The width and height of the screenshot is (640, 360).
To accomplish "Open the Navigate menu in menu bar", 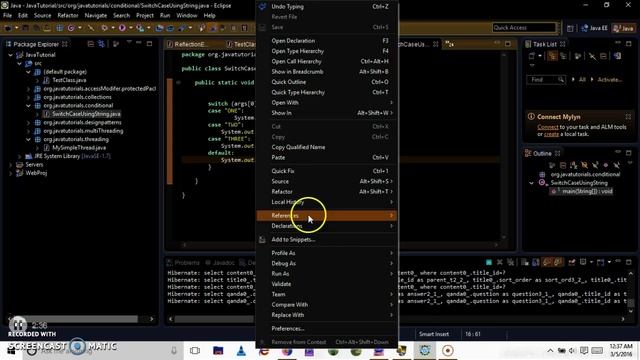I will pyautogui.click(x=96, y=16).
